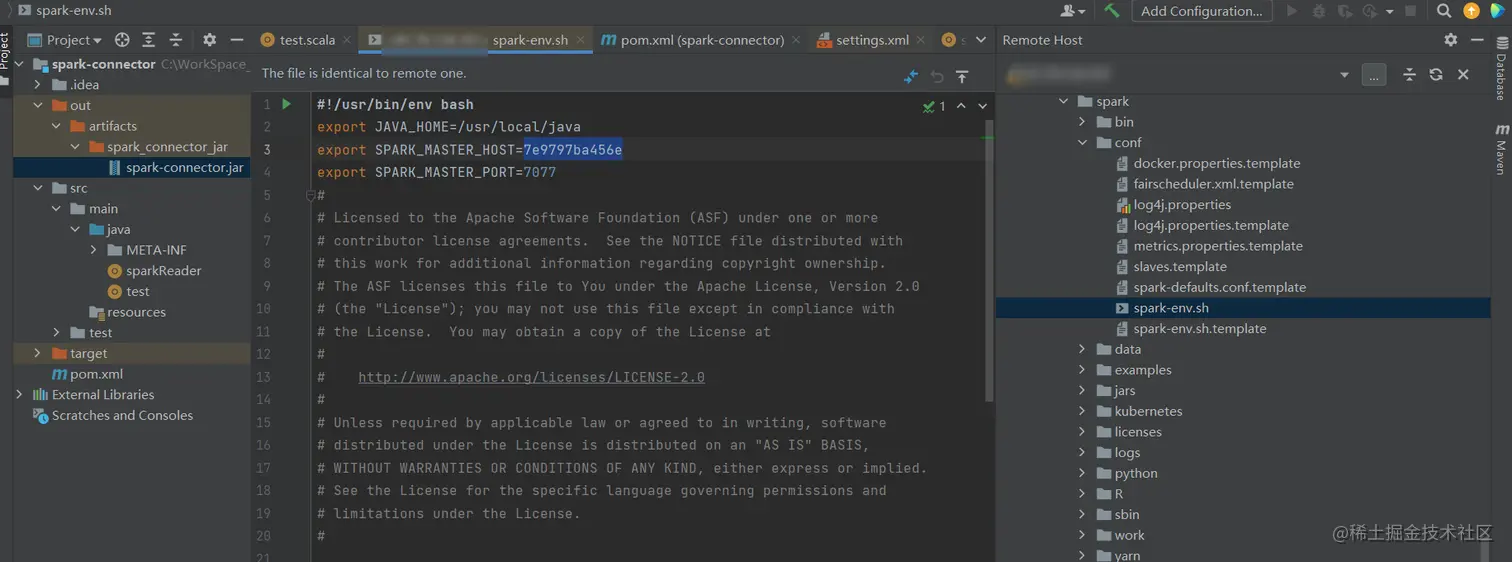Open the Apache LICENSE-2.0 link in editor
The image size is (1512, 562).
point(531,377)
